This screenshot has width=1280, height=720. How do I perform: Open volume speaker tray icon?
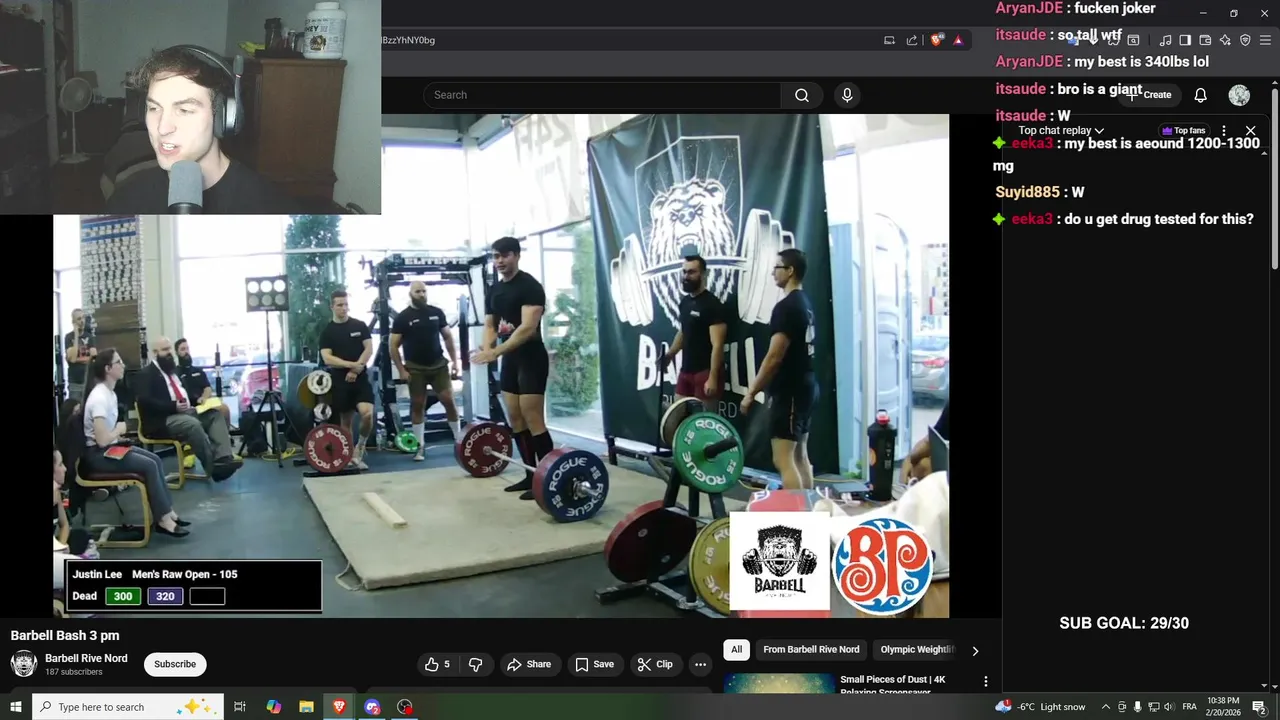1169,707
